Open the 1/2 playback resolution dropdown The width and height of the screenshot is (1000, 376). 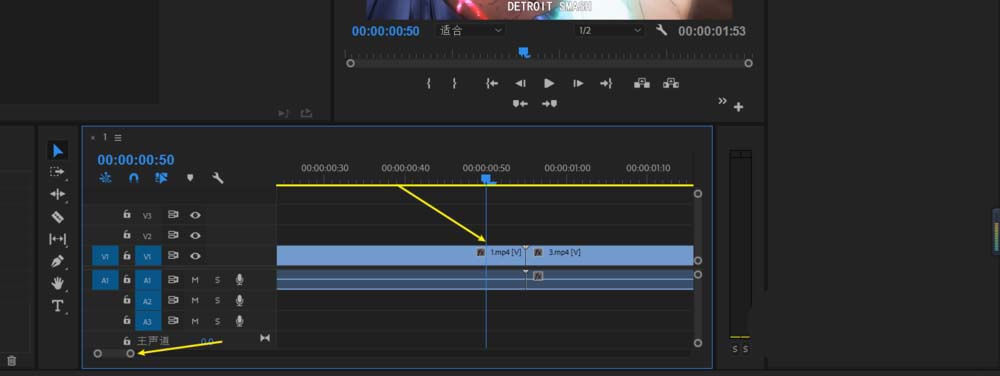click(x=609, y=30)
